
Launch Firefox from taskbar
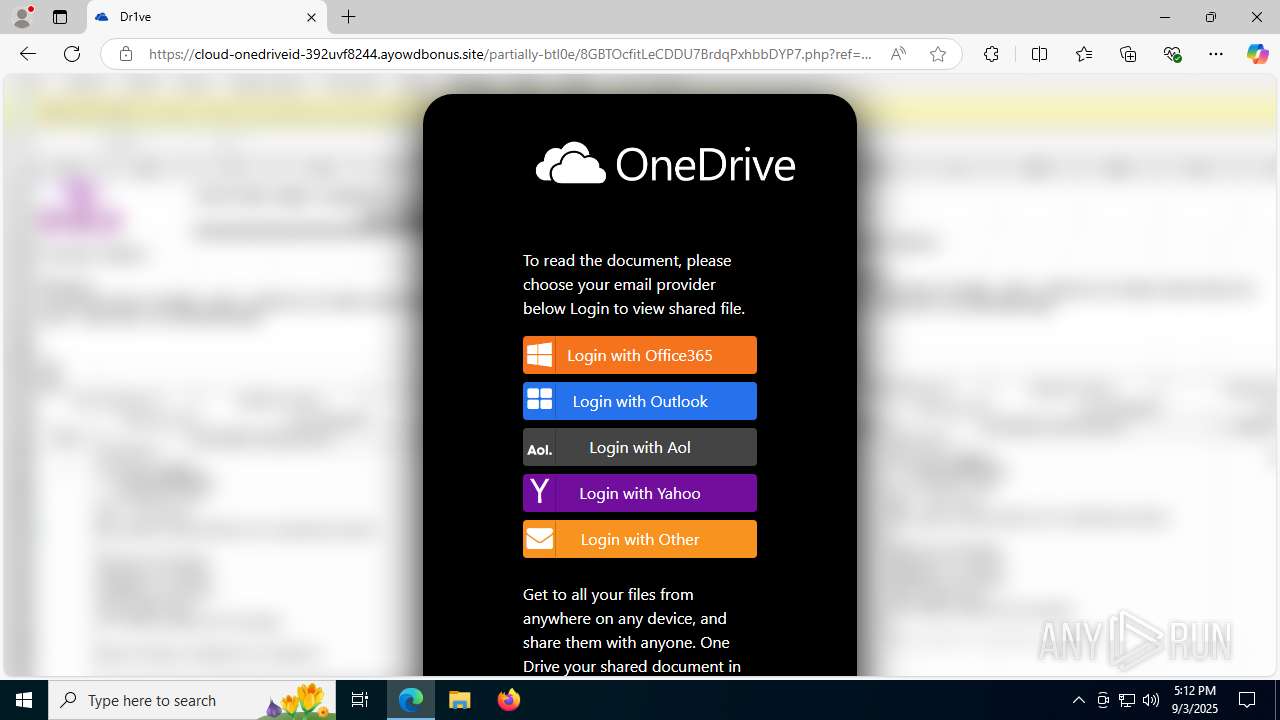tap(509, 700)
